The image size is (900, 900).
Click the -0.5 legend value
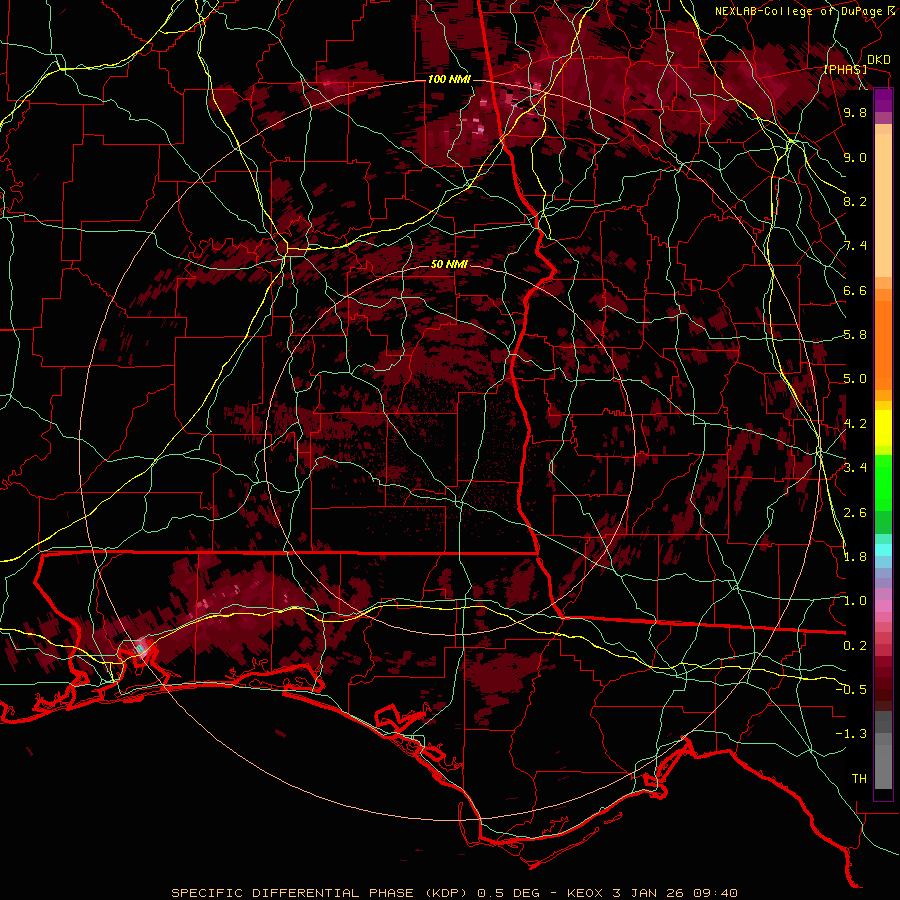(851, 690)
